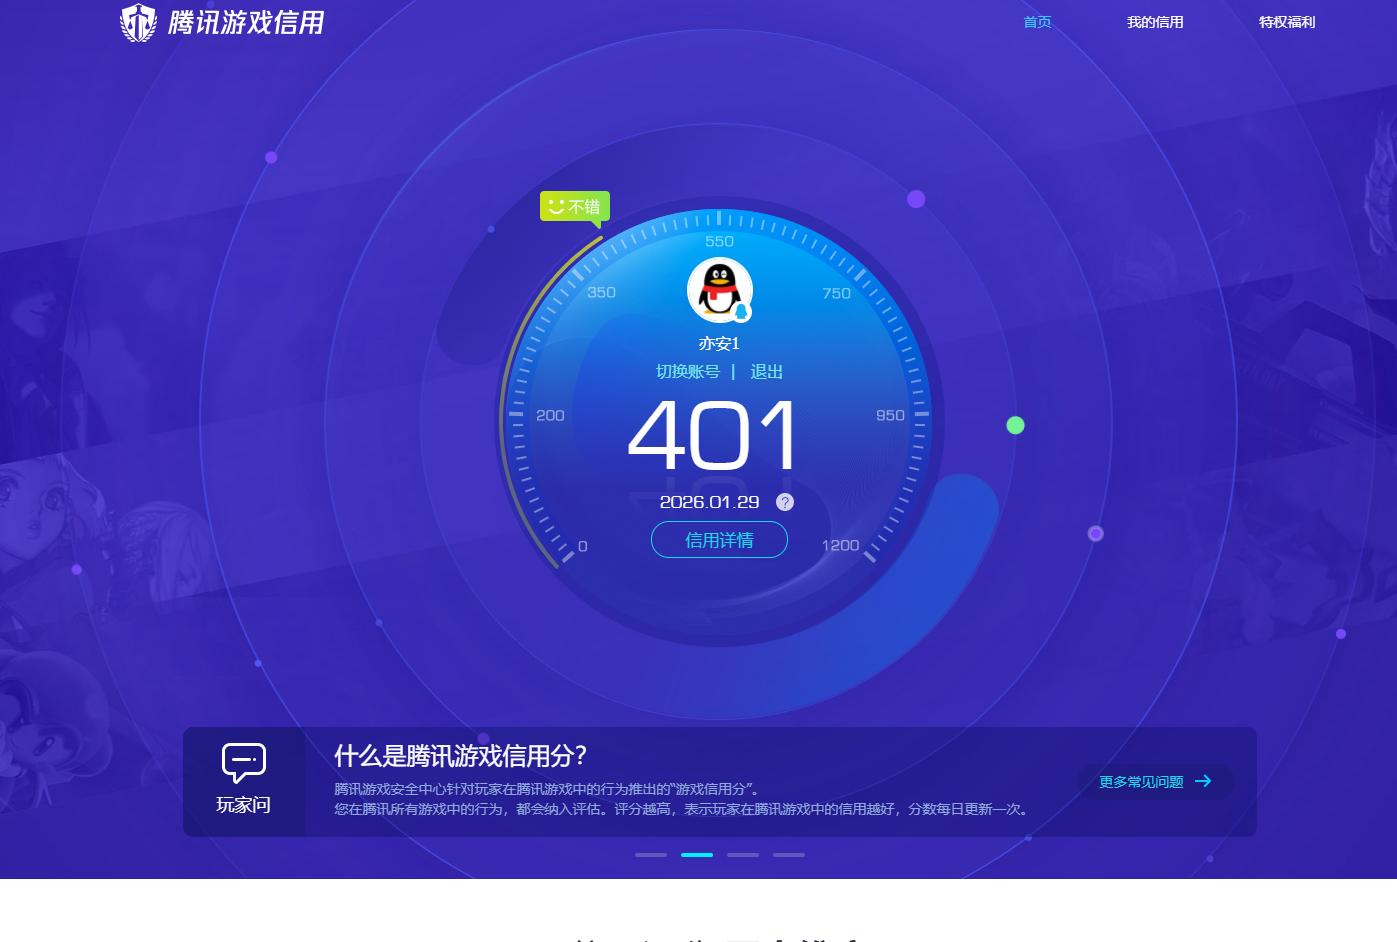Select the first carousel indicator dash
Viewport: 1397px width, 942px height.
coord(651,855)
